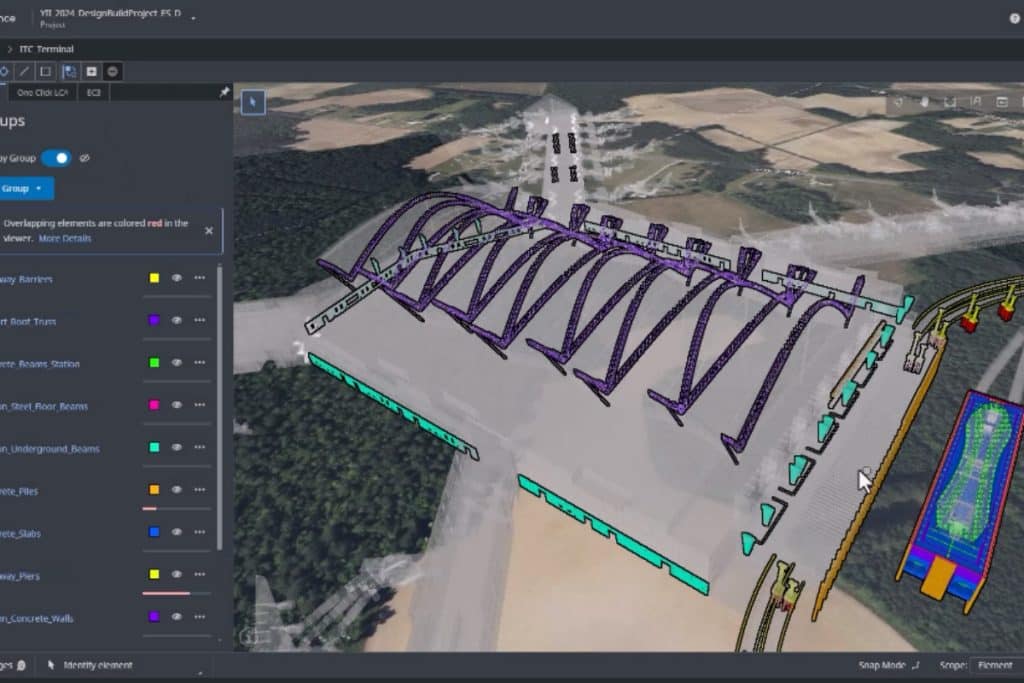The height and width of the screenshot is (683, 1024).
Task: Dismiss the overlapping elements notice
Action: [x=209, y=230]
